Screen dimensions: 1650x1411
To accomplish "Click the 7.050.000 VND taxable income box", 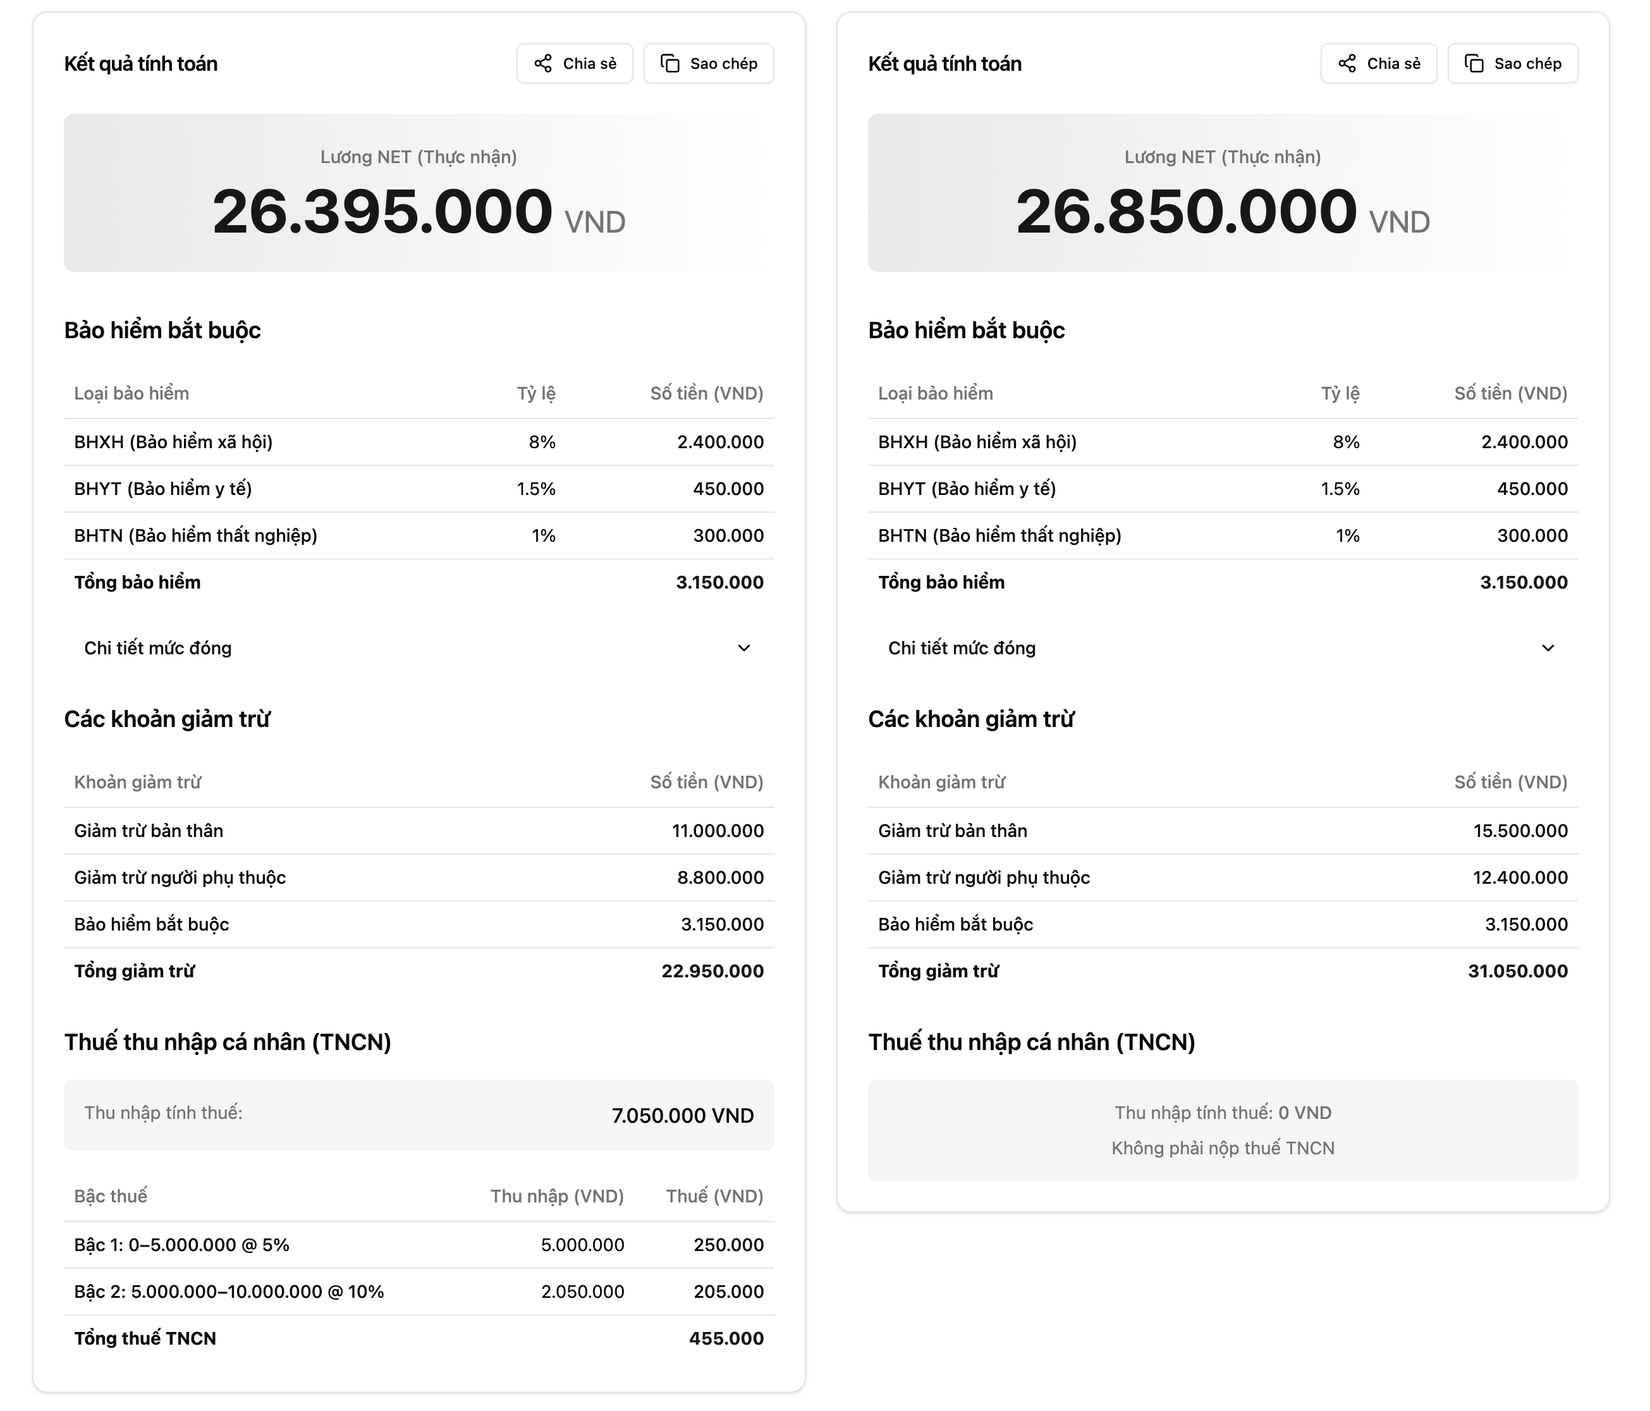I will pyautogui.click(x=418, y=1115).
